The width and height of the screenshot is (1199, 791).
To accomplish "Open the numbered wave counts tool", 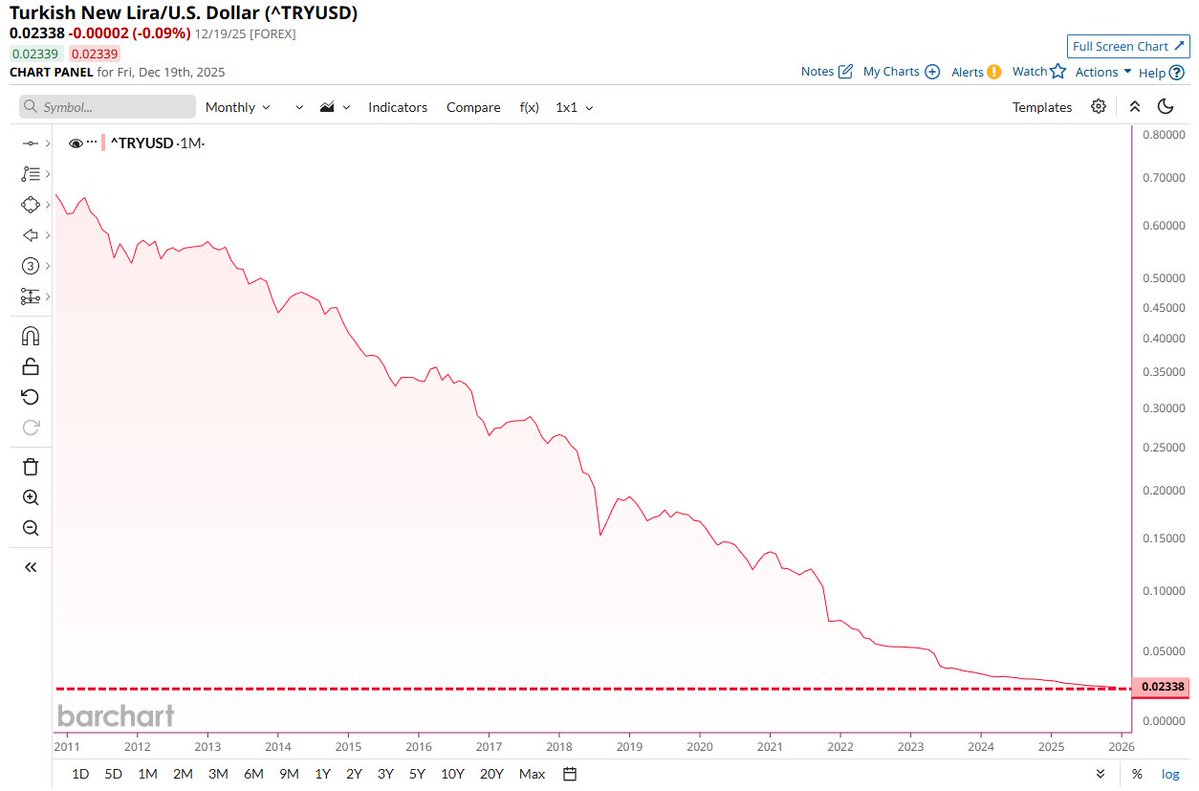I will pyautogui.click(x=30, y=266).
